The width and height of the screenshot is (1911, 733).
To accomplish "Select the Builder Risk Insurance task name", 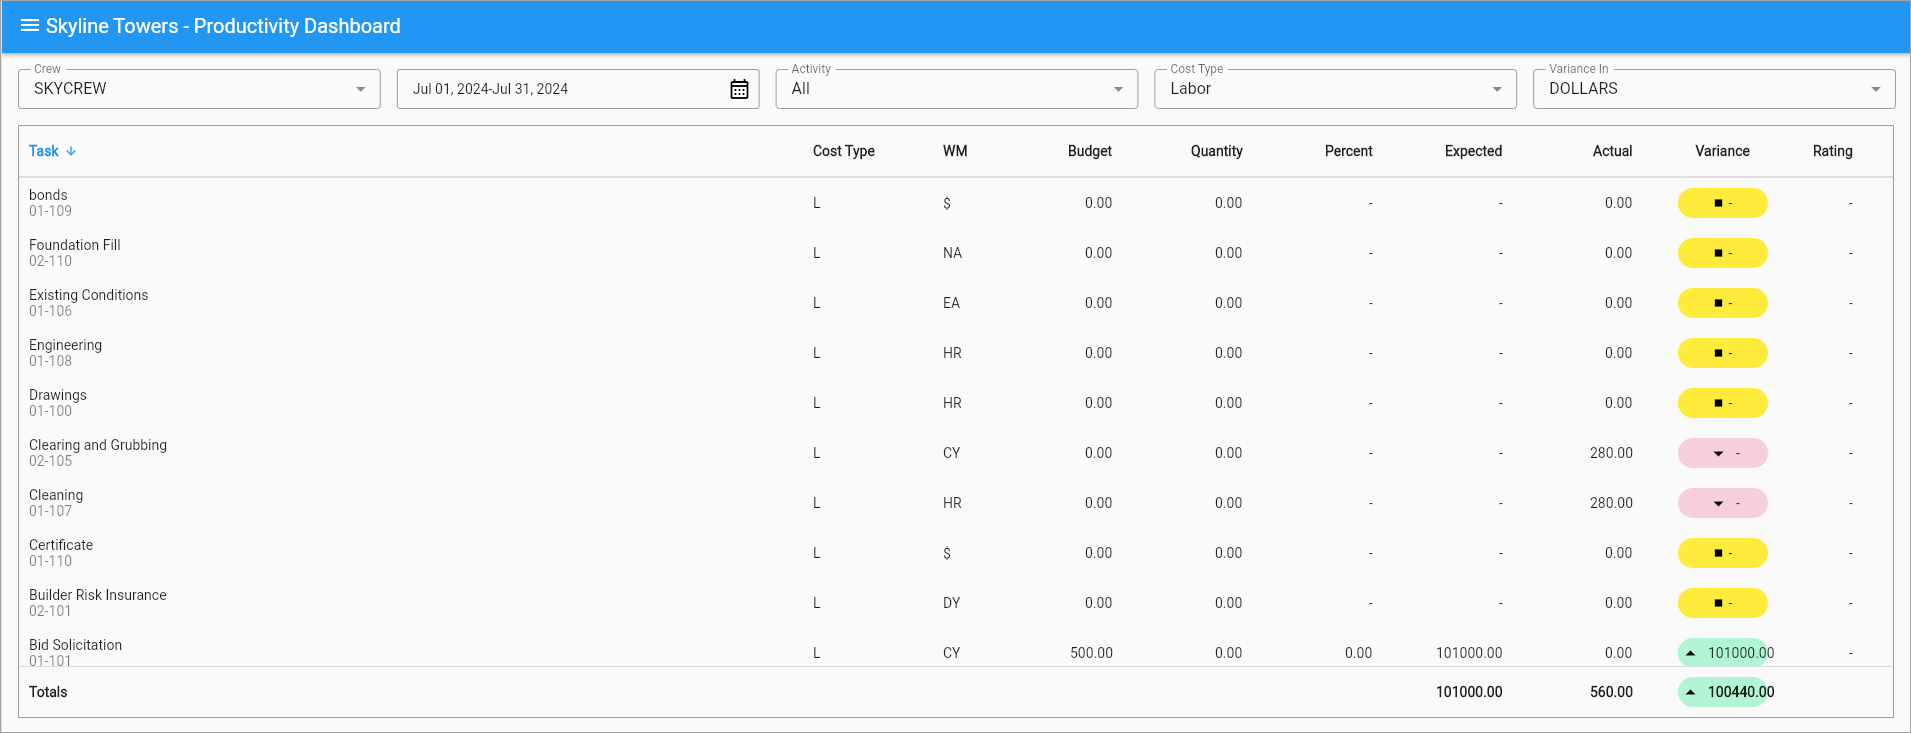I will [98, 595].
